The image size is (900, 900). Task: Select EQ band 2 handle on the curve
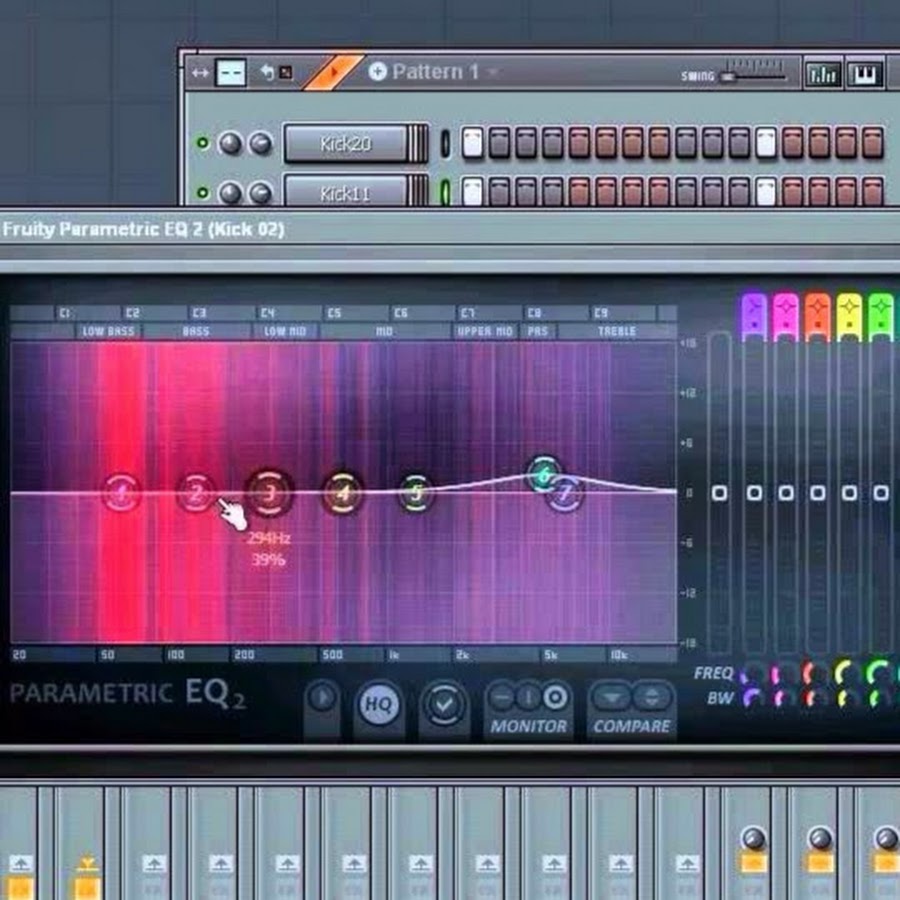pyautogui.click(x=196, y=493)
